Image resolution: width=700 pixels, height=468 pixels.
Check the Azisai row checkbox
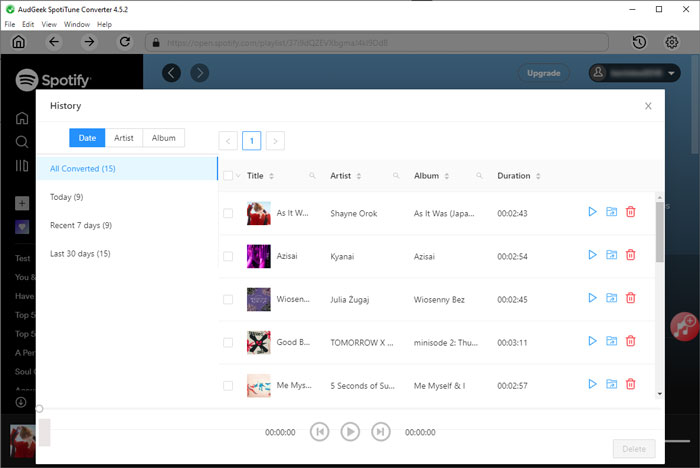coord(228,256)
